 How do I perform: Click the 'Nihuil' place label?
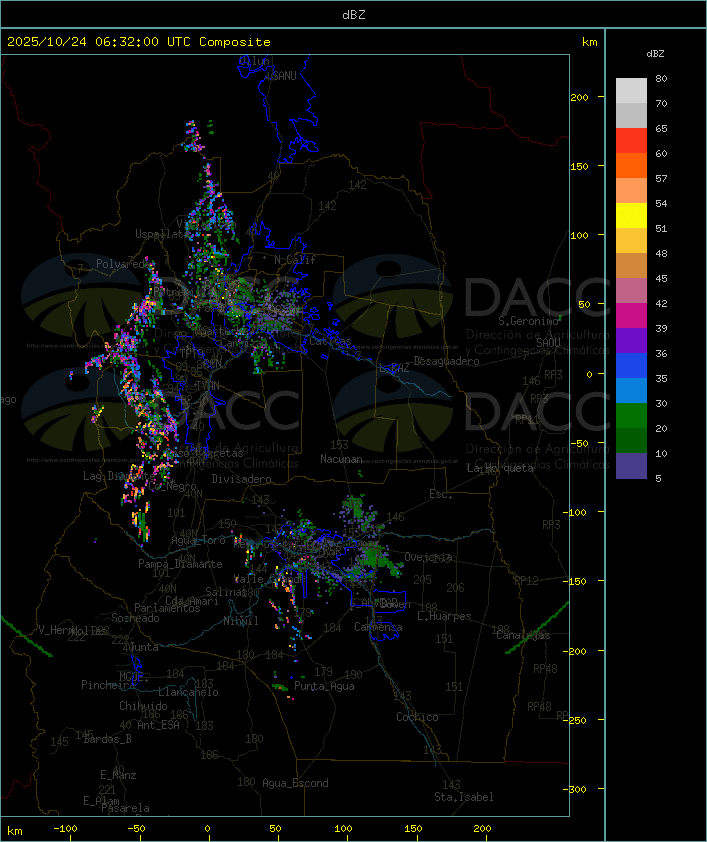[x=241, y=621]
